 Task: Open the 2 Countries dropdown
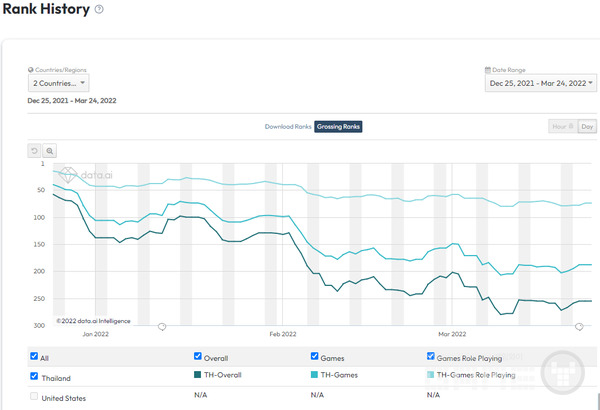pos(58,84)
